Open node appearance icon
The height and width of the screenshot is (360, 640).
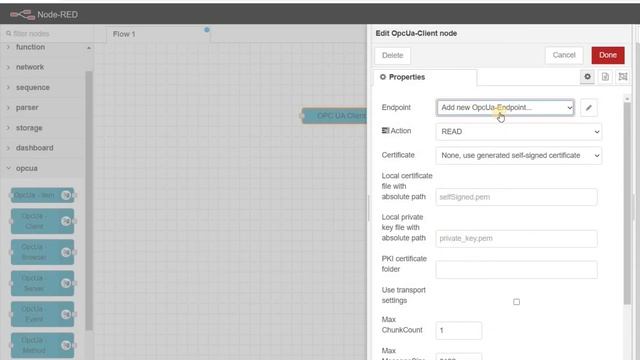pos(622,77)
